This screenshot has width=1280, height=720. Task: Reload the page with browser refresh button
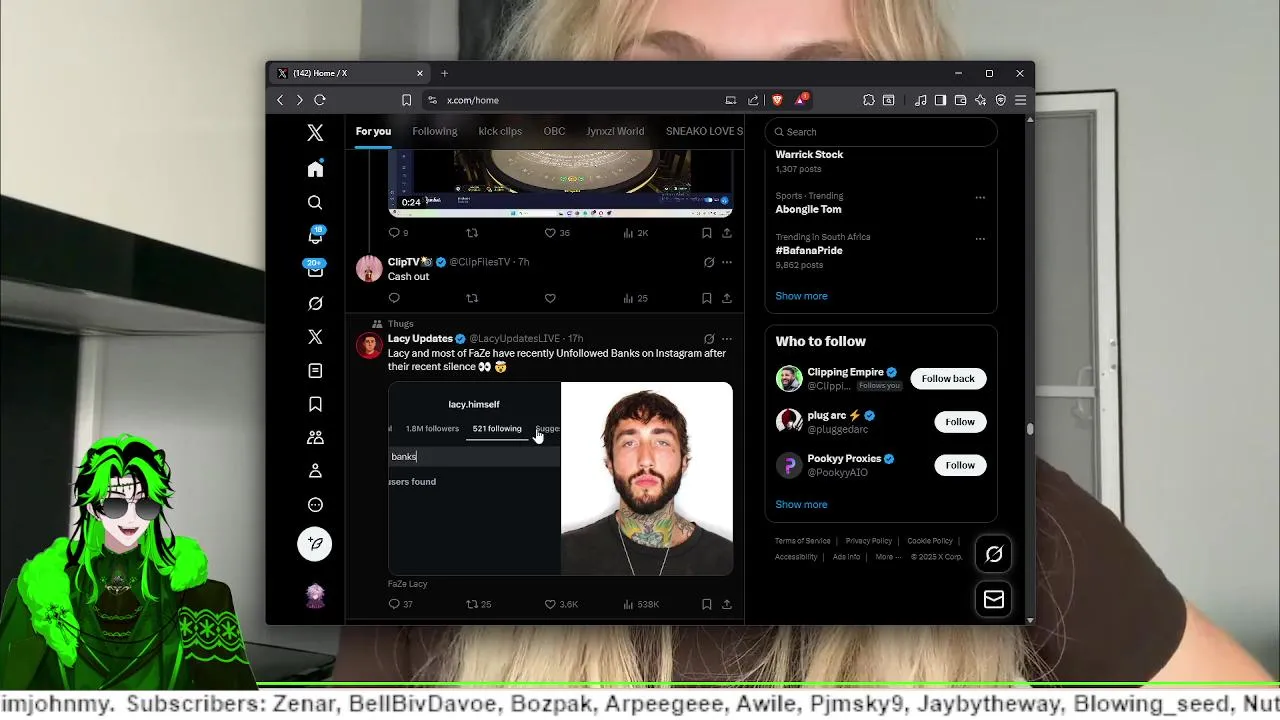320,100
